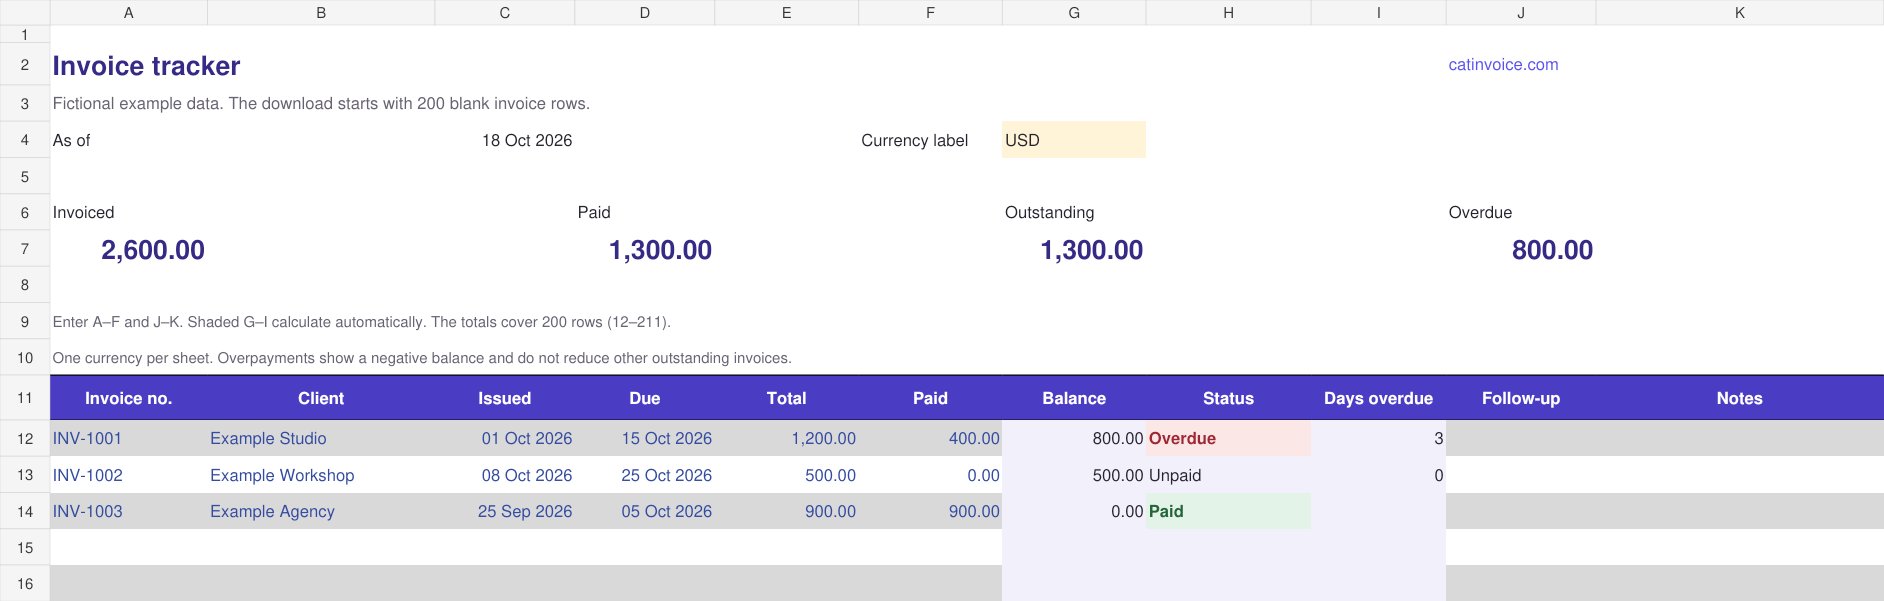Select row 11 header
Screen dimensions: 1884x601
point(25,398)
